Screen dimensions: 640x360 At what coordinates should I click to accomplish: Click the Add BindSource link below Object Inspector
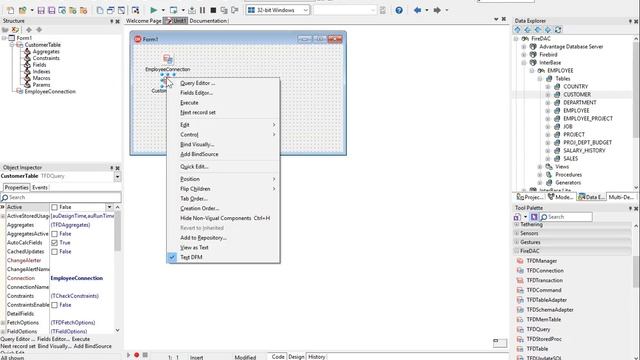(x=93, y=346)
